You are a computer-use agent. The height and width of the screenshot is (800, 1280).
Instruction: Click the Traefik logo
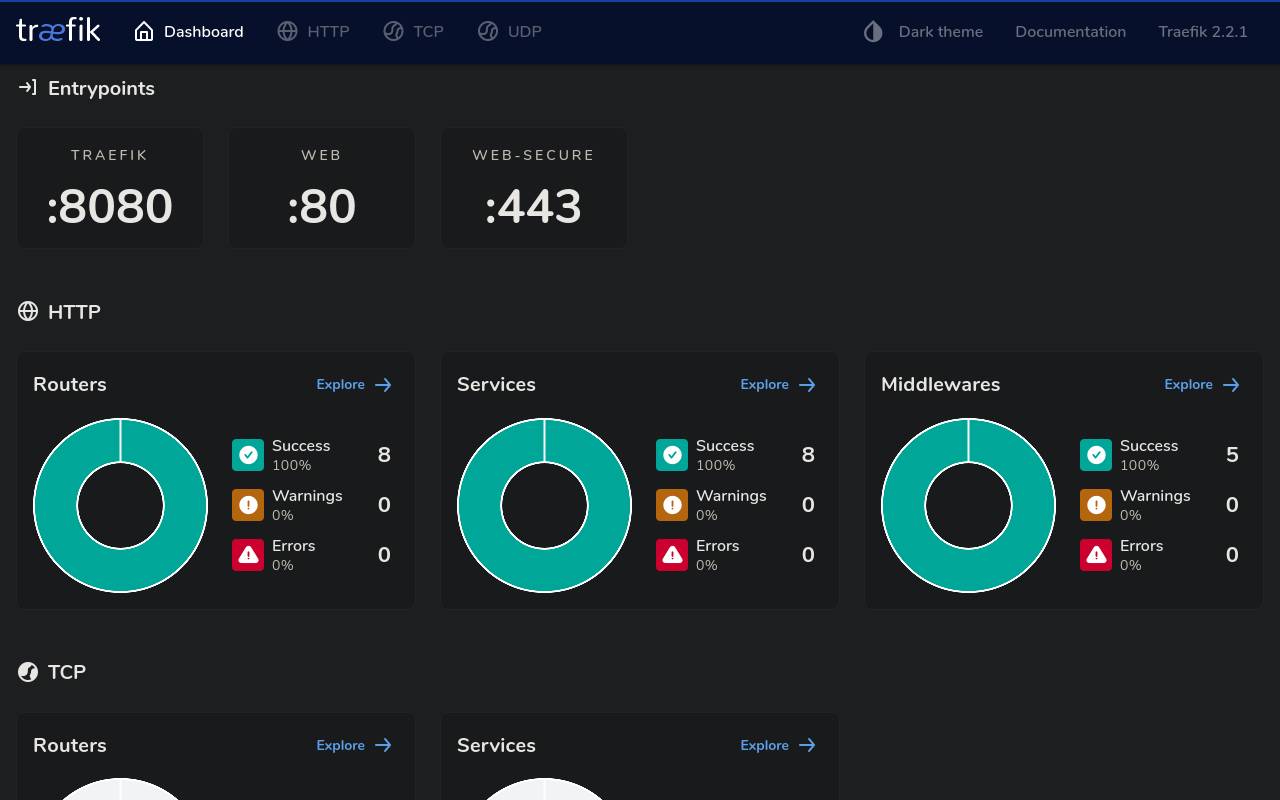tap(57, 30)
